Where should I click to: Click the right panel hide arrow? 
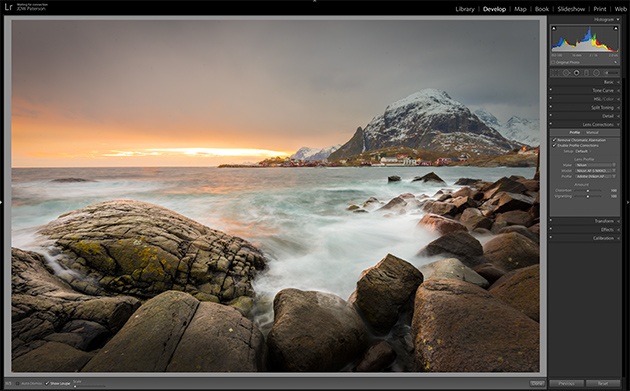coord(628,203)
